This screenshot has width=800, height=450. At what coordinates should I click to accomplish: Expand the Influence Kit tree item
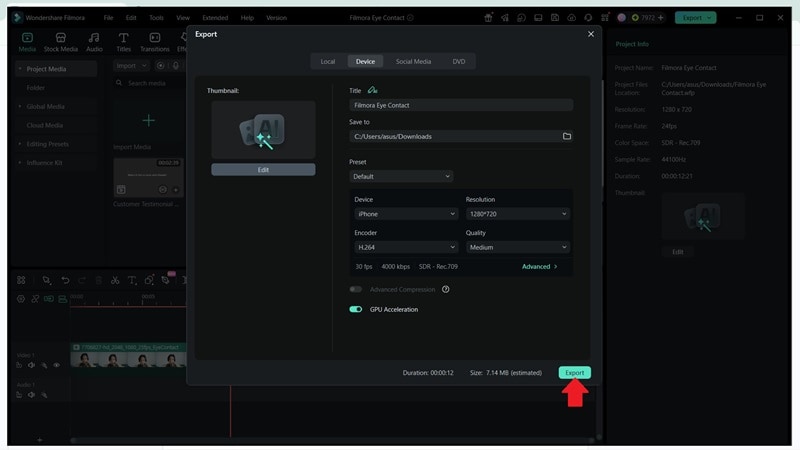coord(20,163)
